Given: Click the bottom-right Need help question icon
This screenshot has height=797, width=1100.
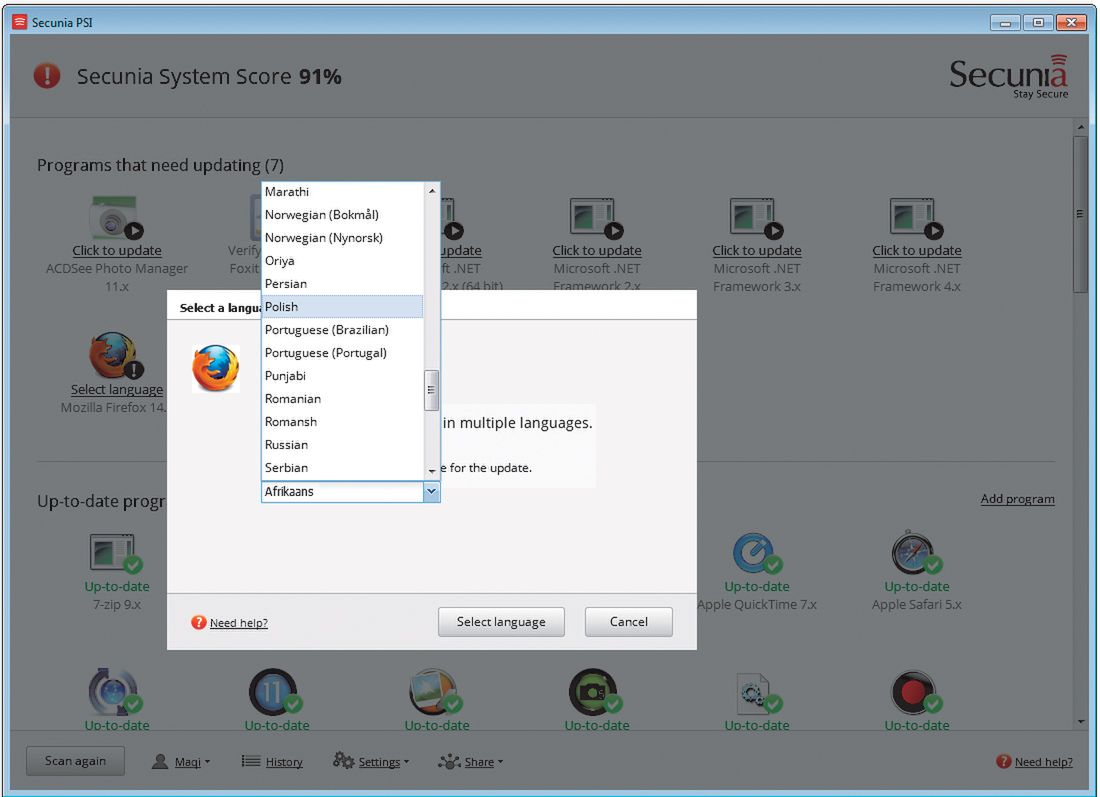Looking at the screenshot, I should tap(1004, 761).
